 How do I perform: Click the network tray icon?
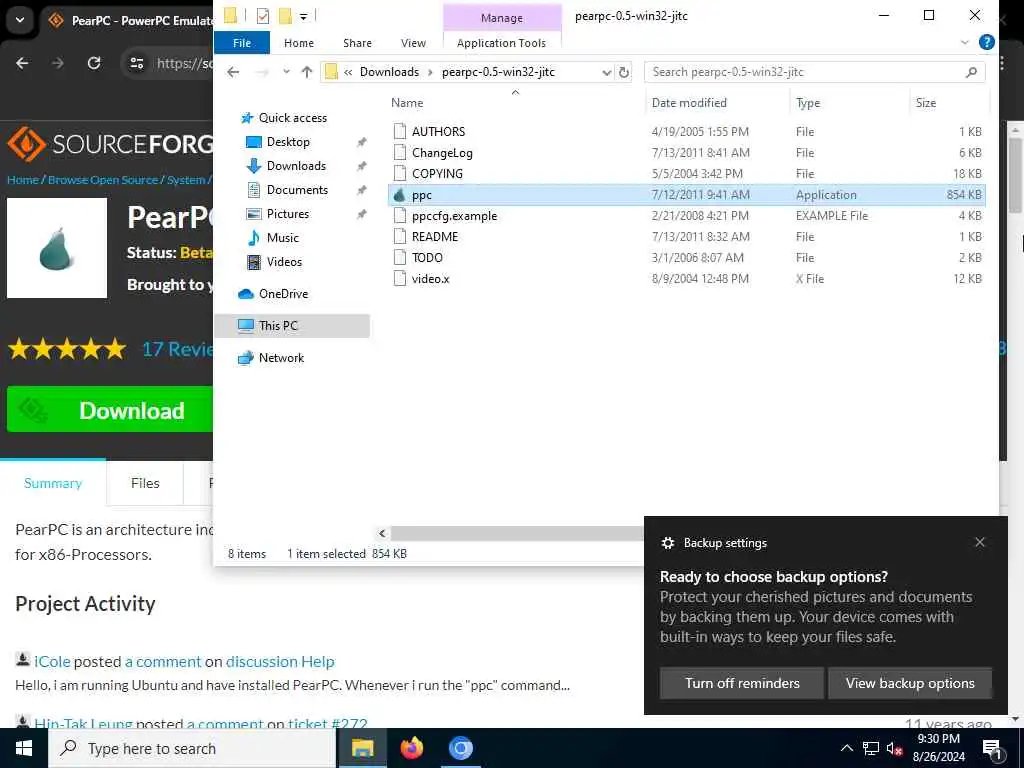pos(871,748)
